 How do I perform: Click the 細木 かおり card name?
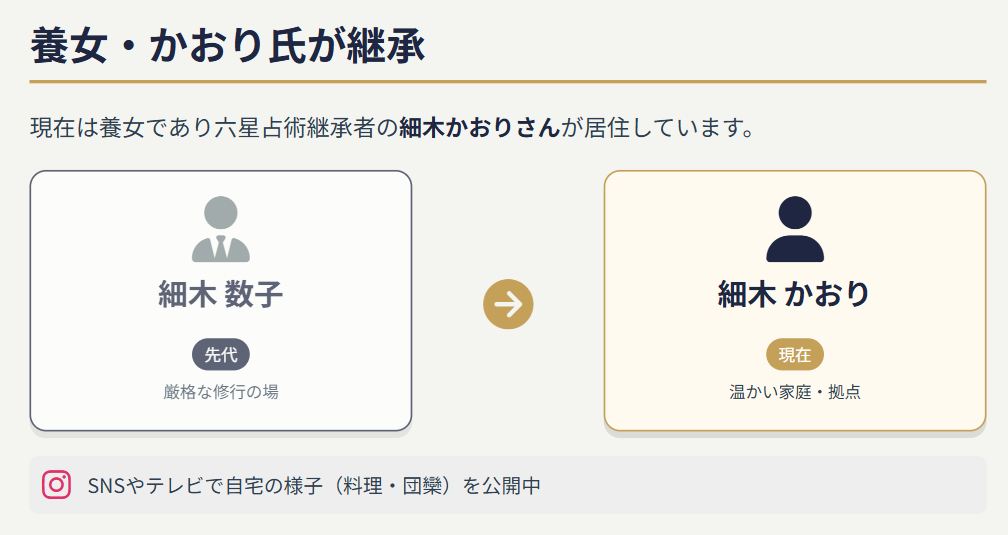[x=795, y=294]
